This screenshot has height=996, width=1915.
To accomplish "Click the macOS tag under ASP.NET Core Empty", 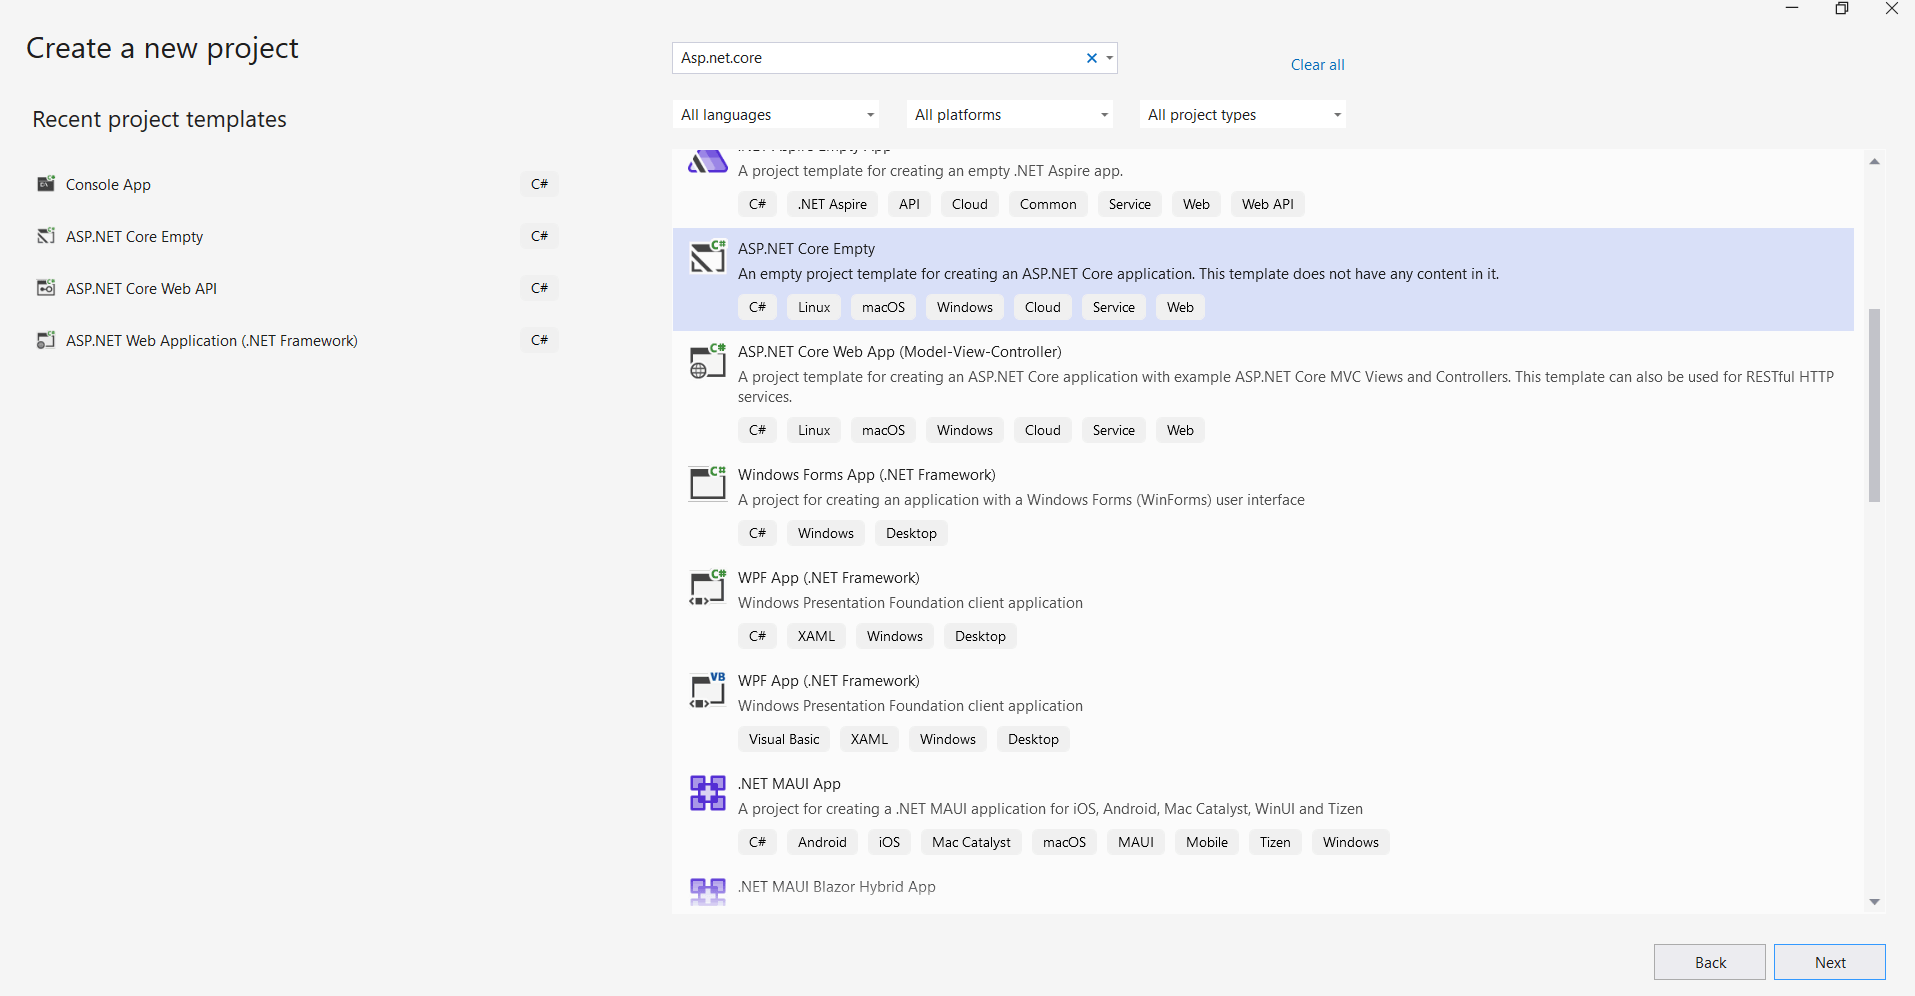I will (x=883, y=307).
